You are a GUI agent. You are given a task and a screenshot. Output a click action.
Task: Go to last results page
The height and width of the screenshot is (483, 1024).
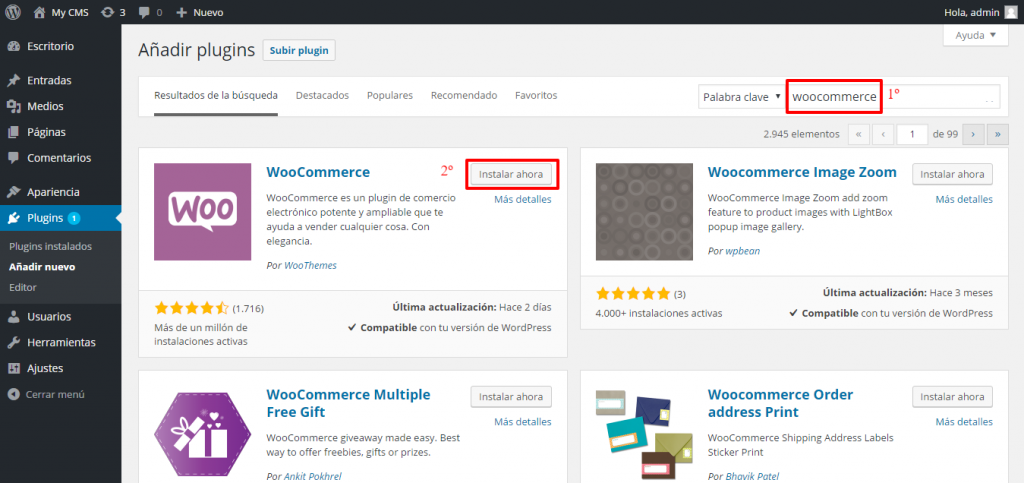998,134
